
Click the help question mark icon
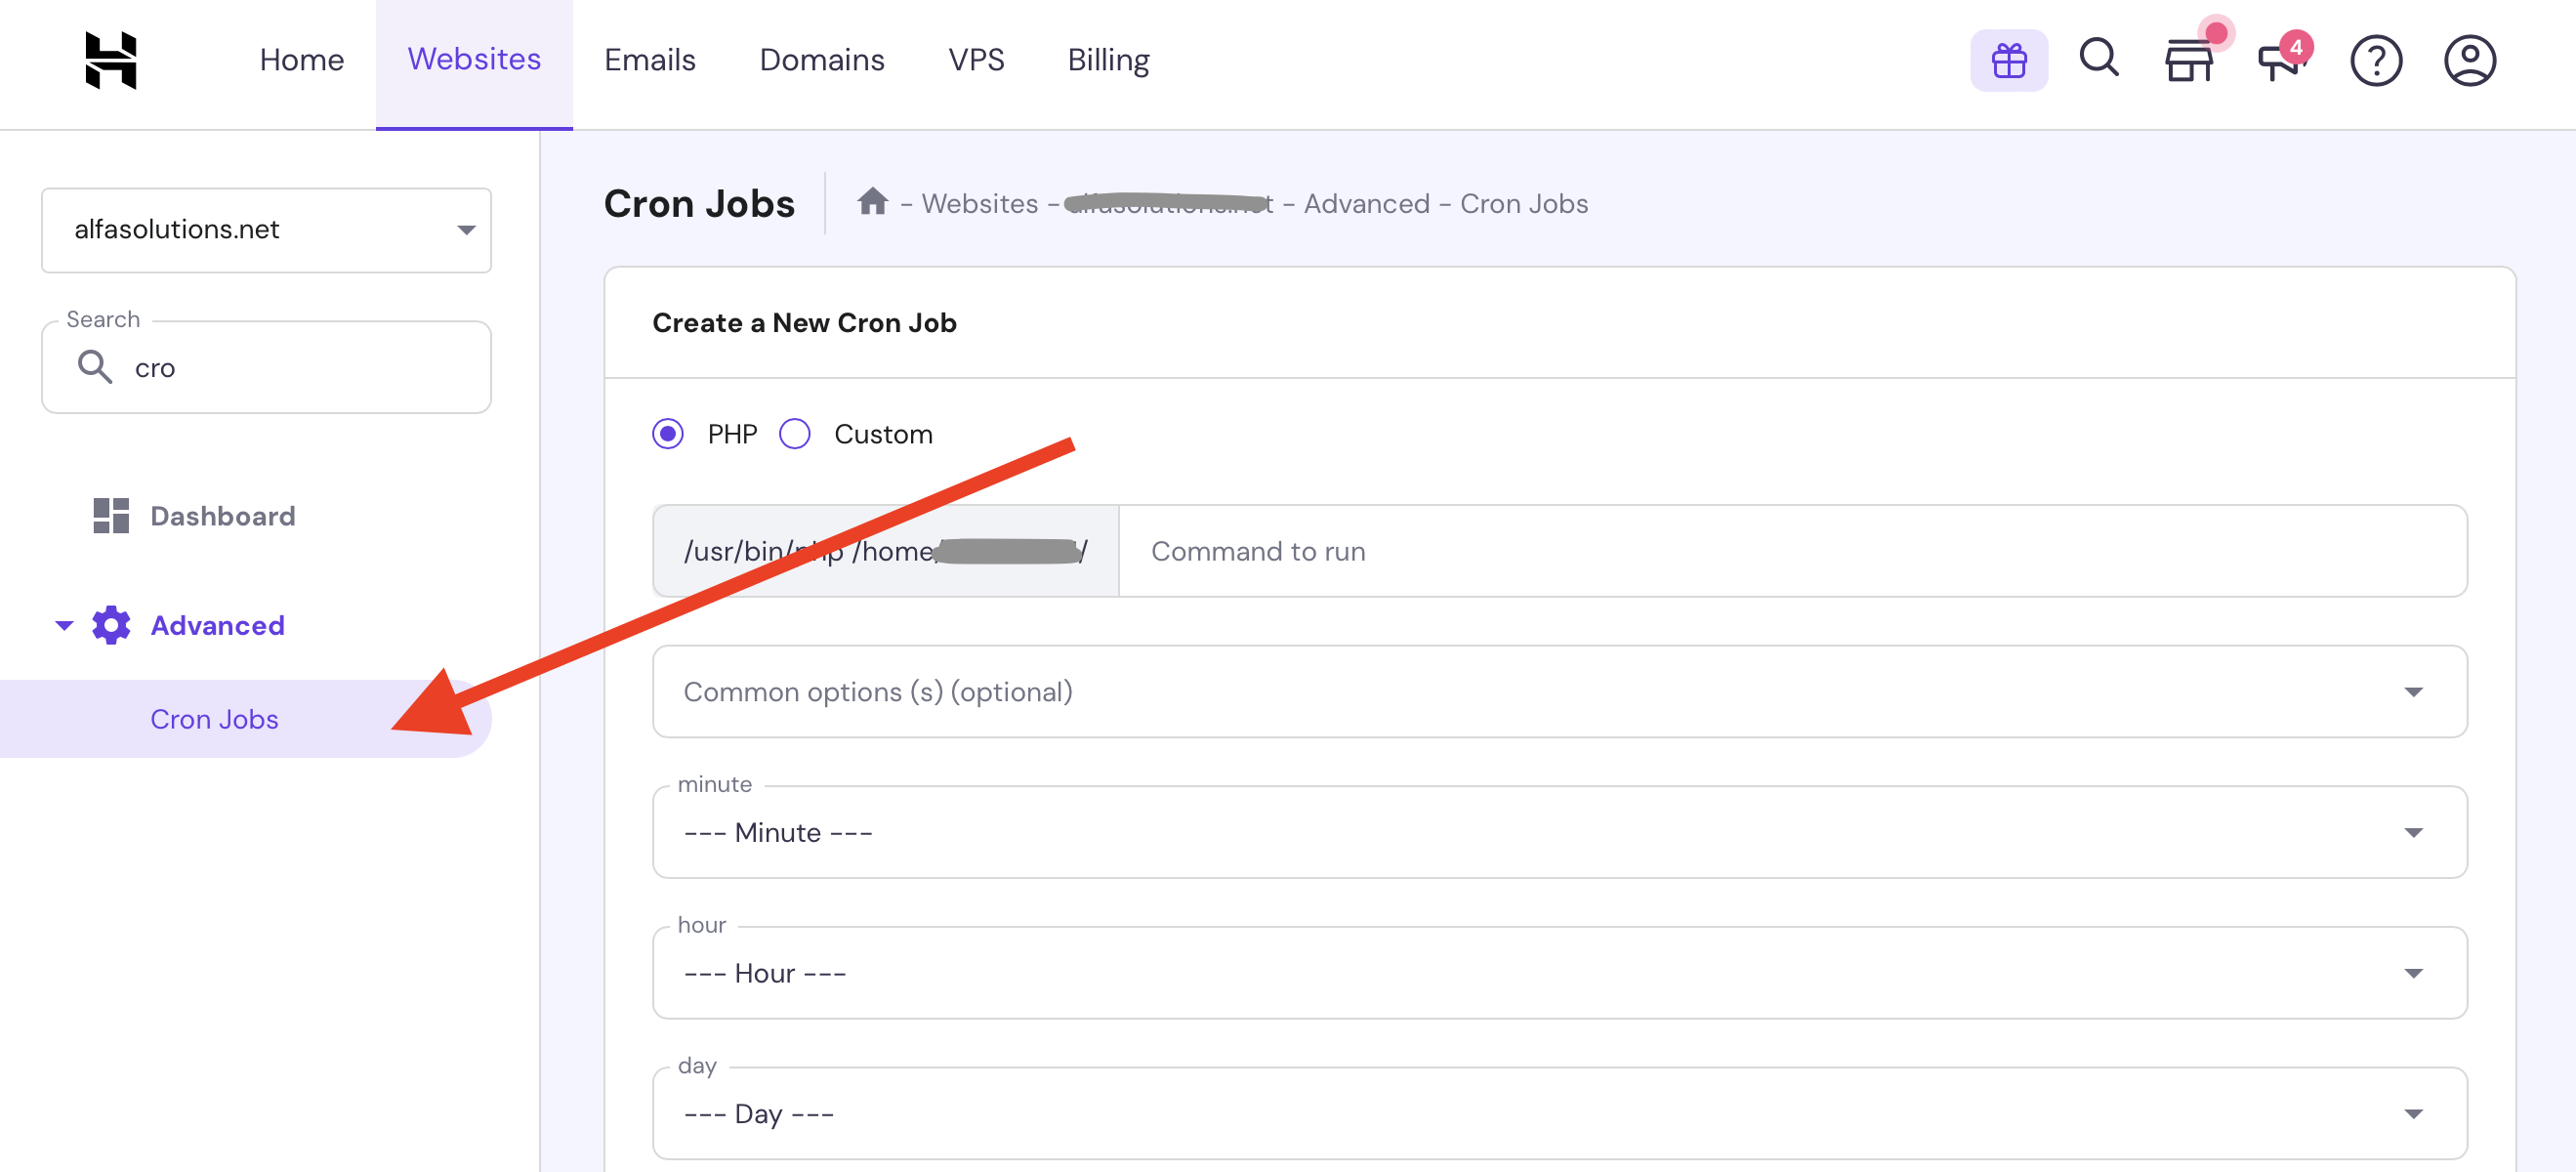click(2375, 61)
